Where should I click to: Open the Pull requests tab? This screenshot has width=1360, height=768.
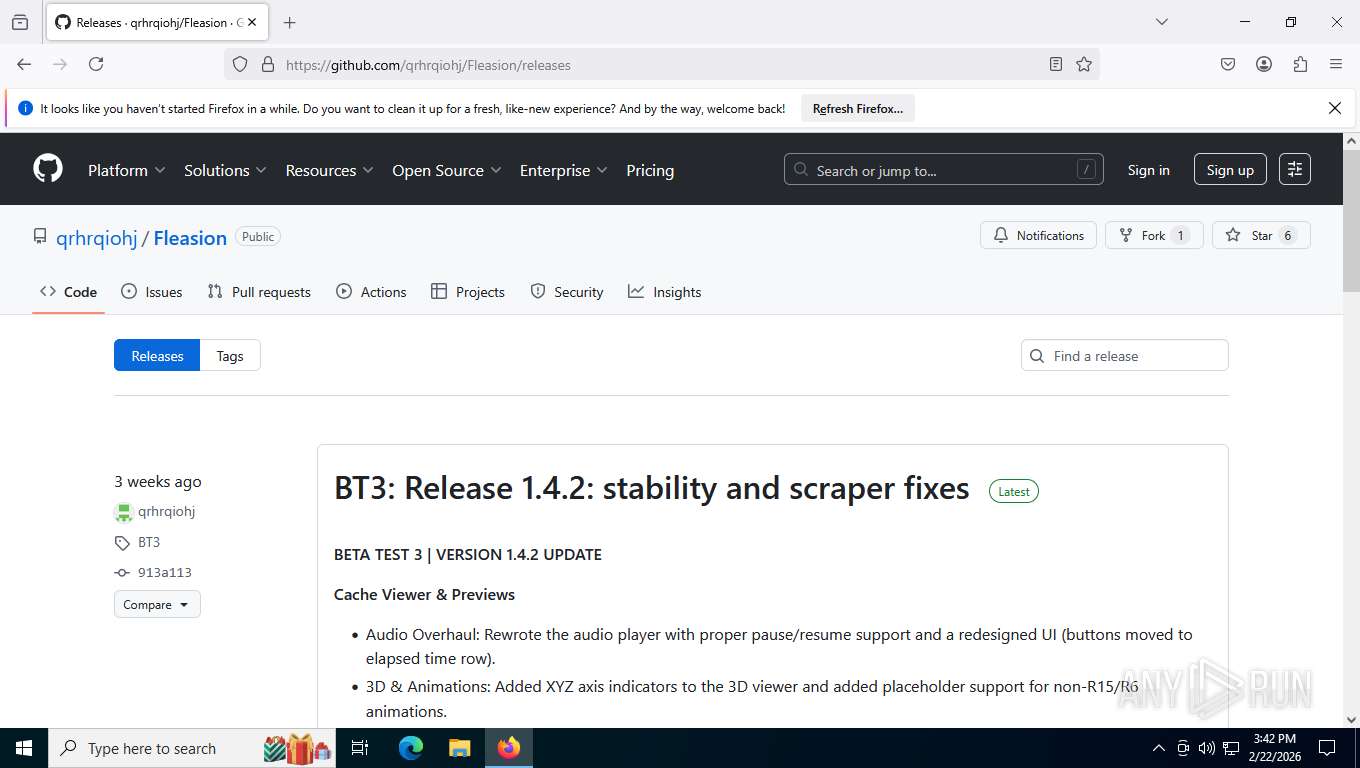[x=259, y=292]
